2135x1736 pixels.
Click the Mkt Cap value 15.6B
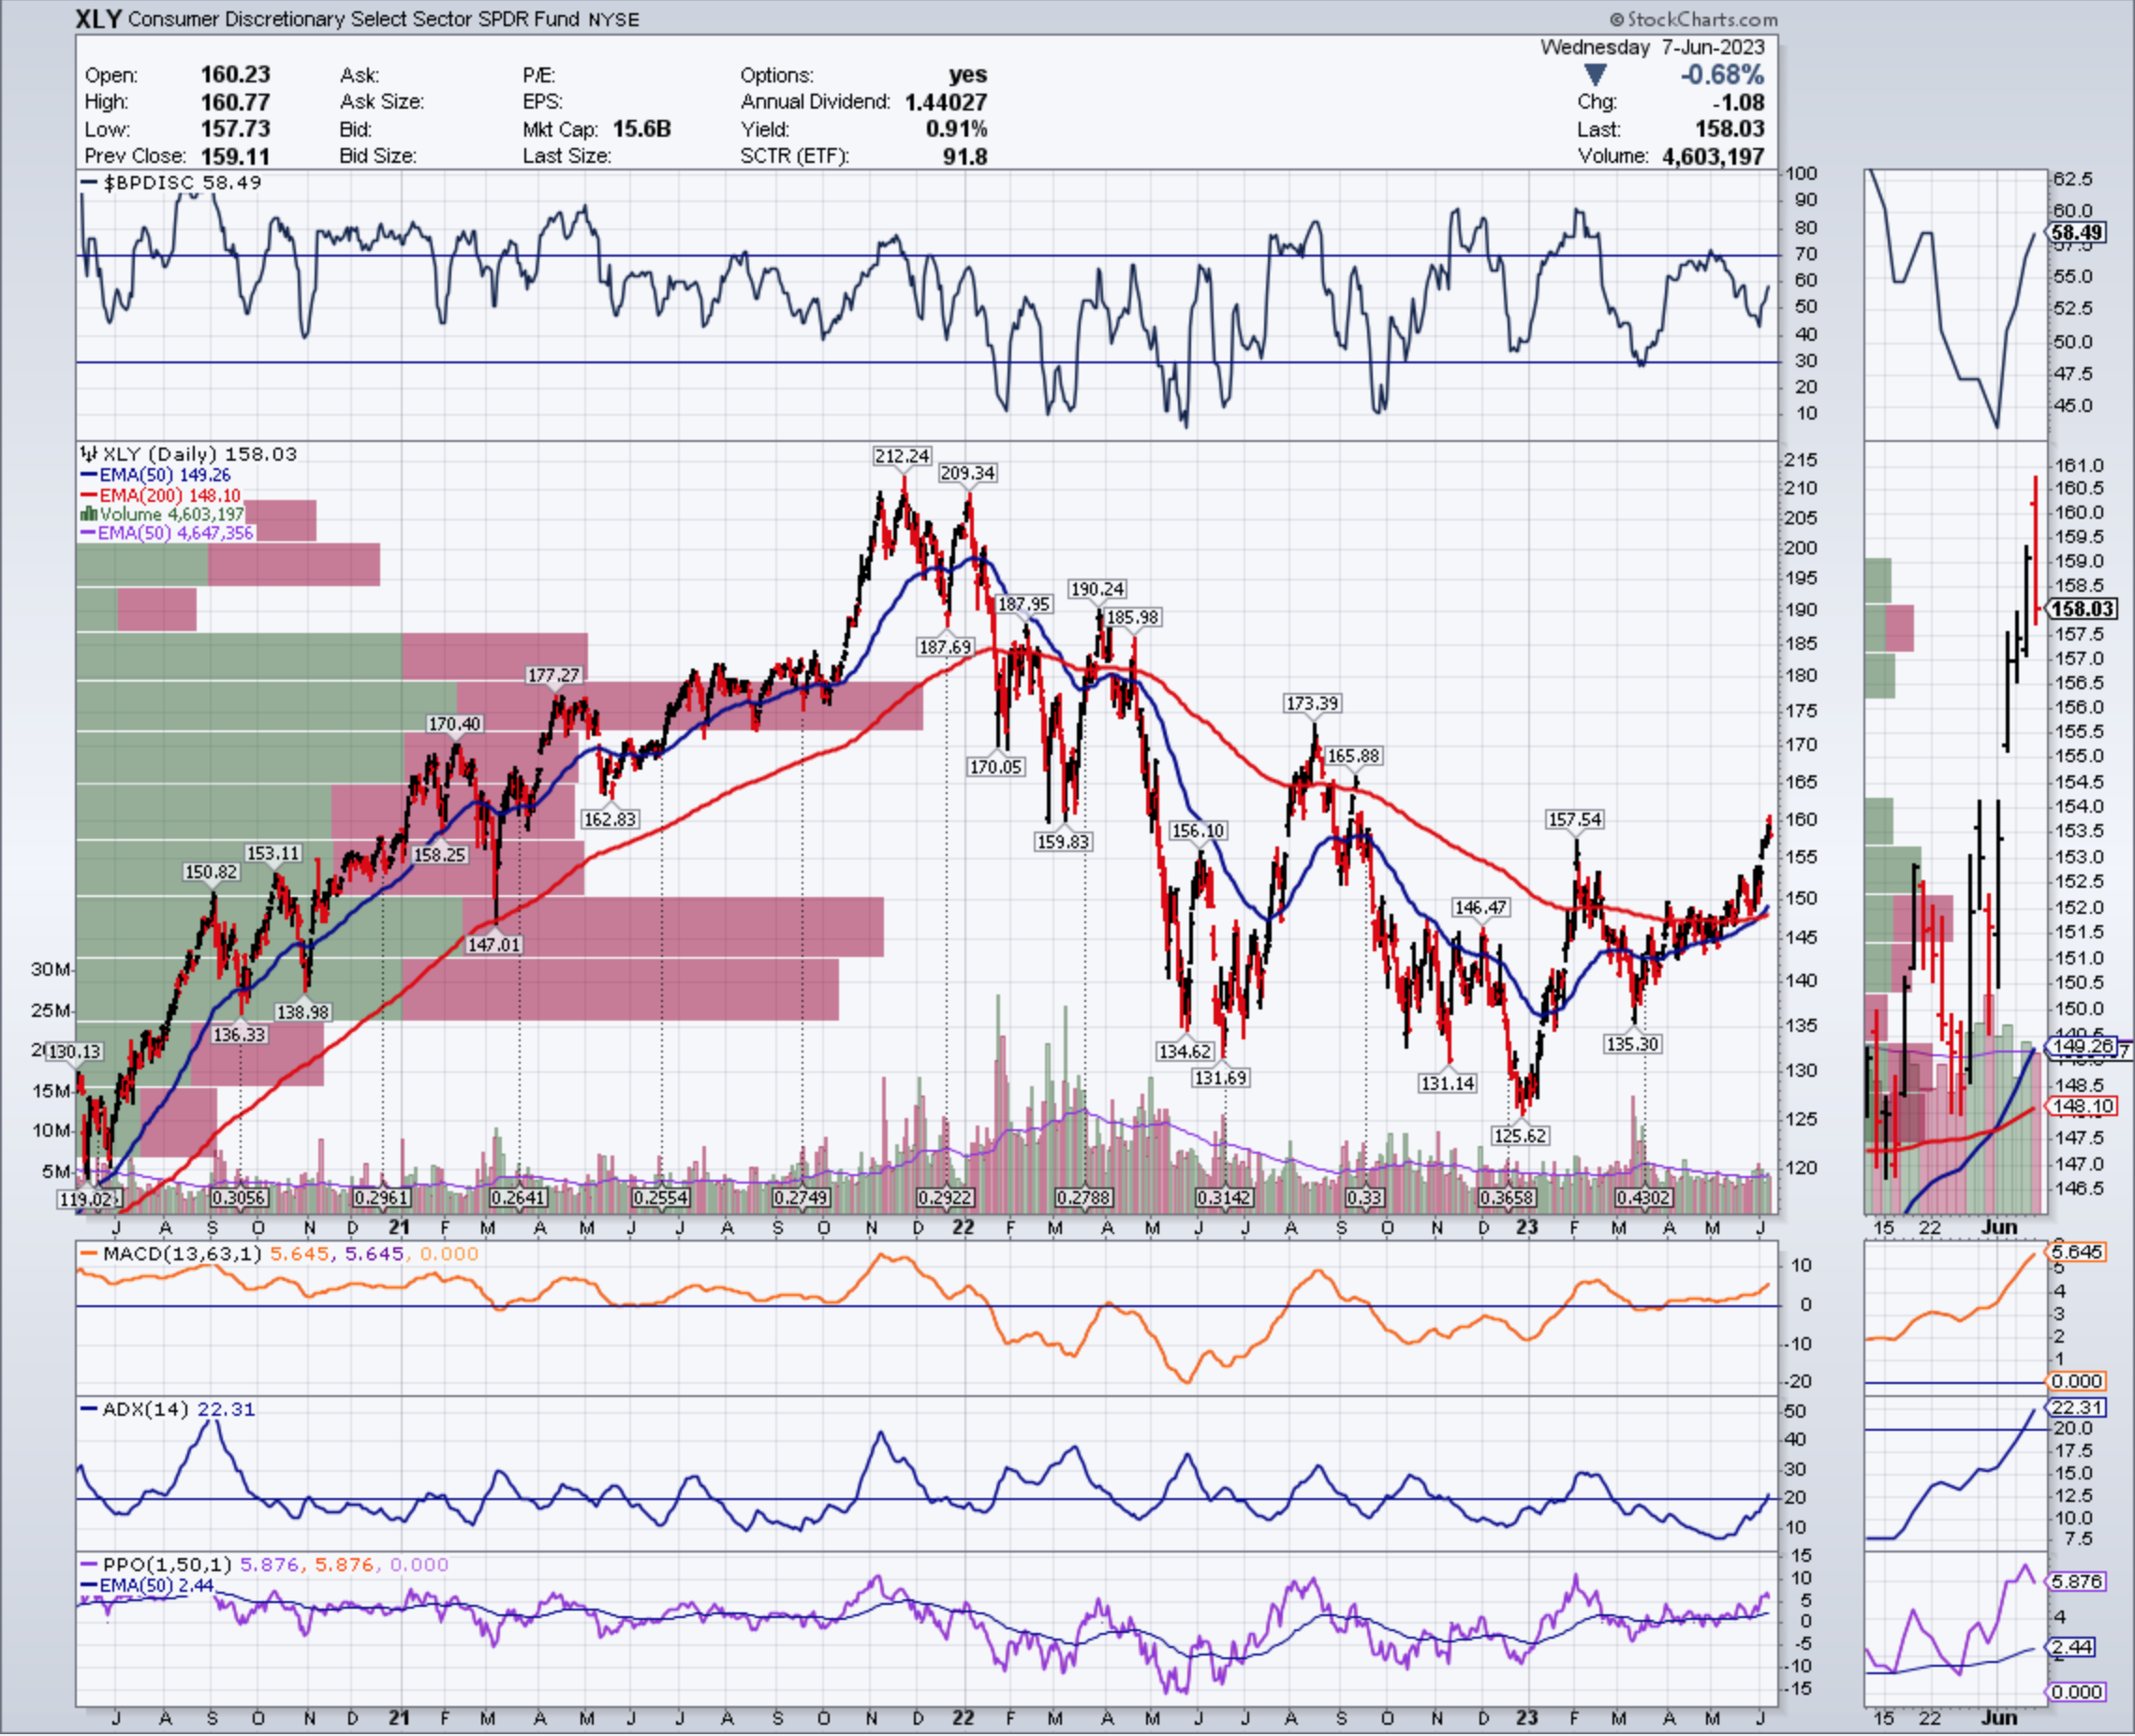point(641,129)
